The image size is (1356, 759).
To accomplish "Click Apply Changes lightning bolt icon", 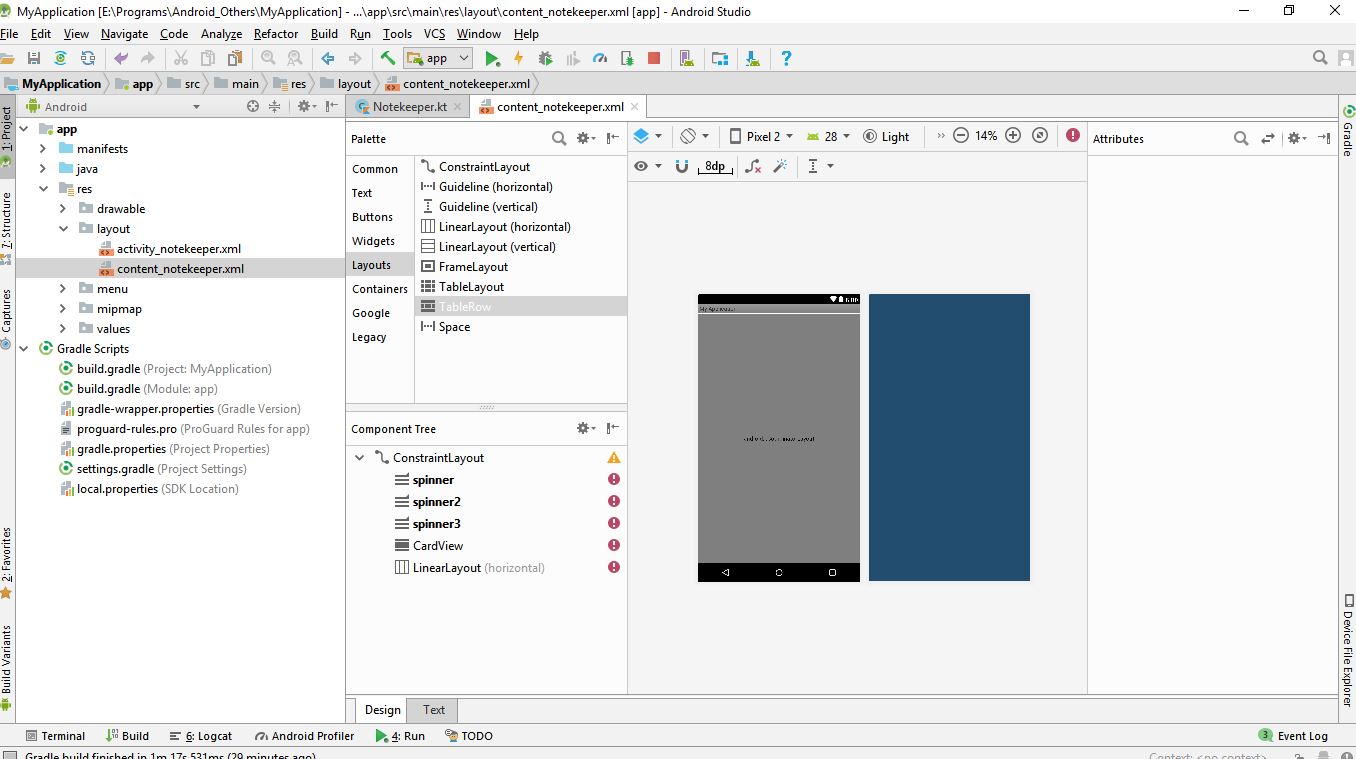I will click(518, 58).
